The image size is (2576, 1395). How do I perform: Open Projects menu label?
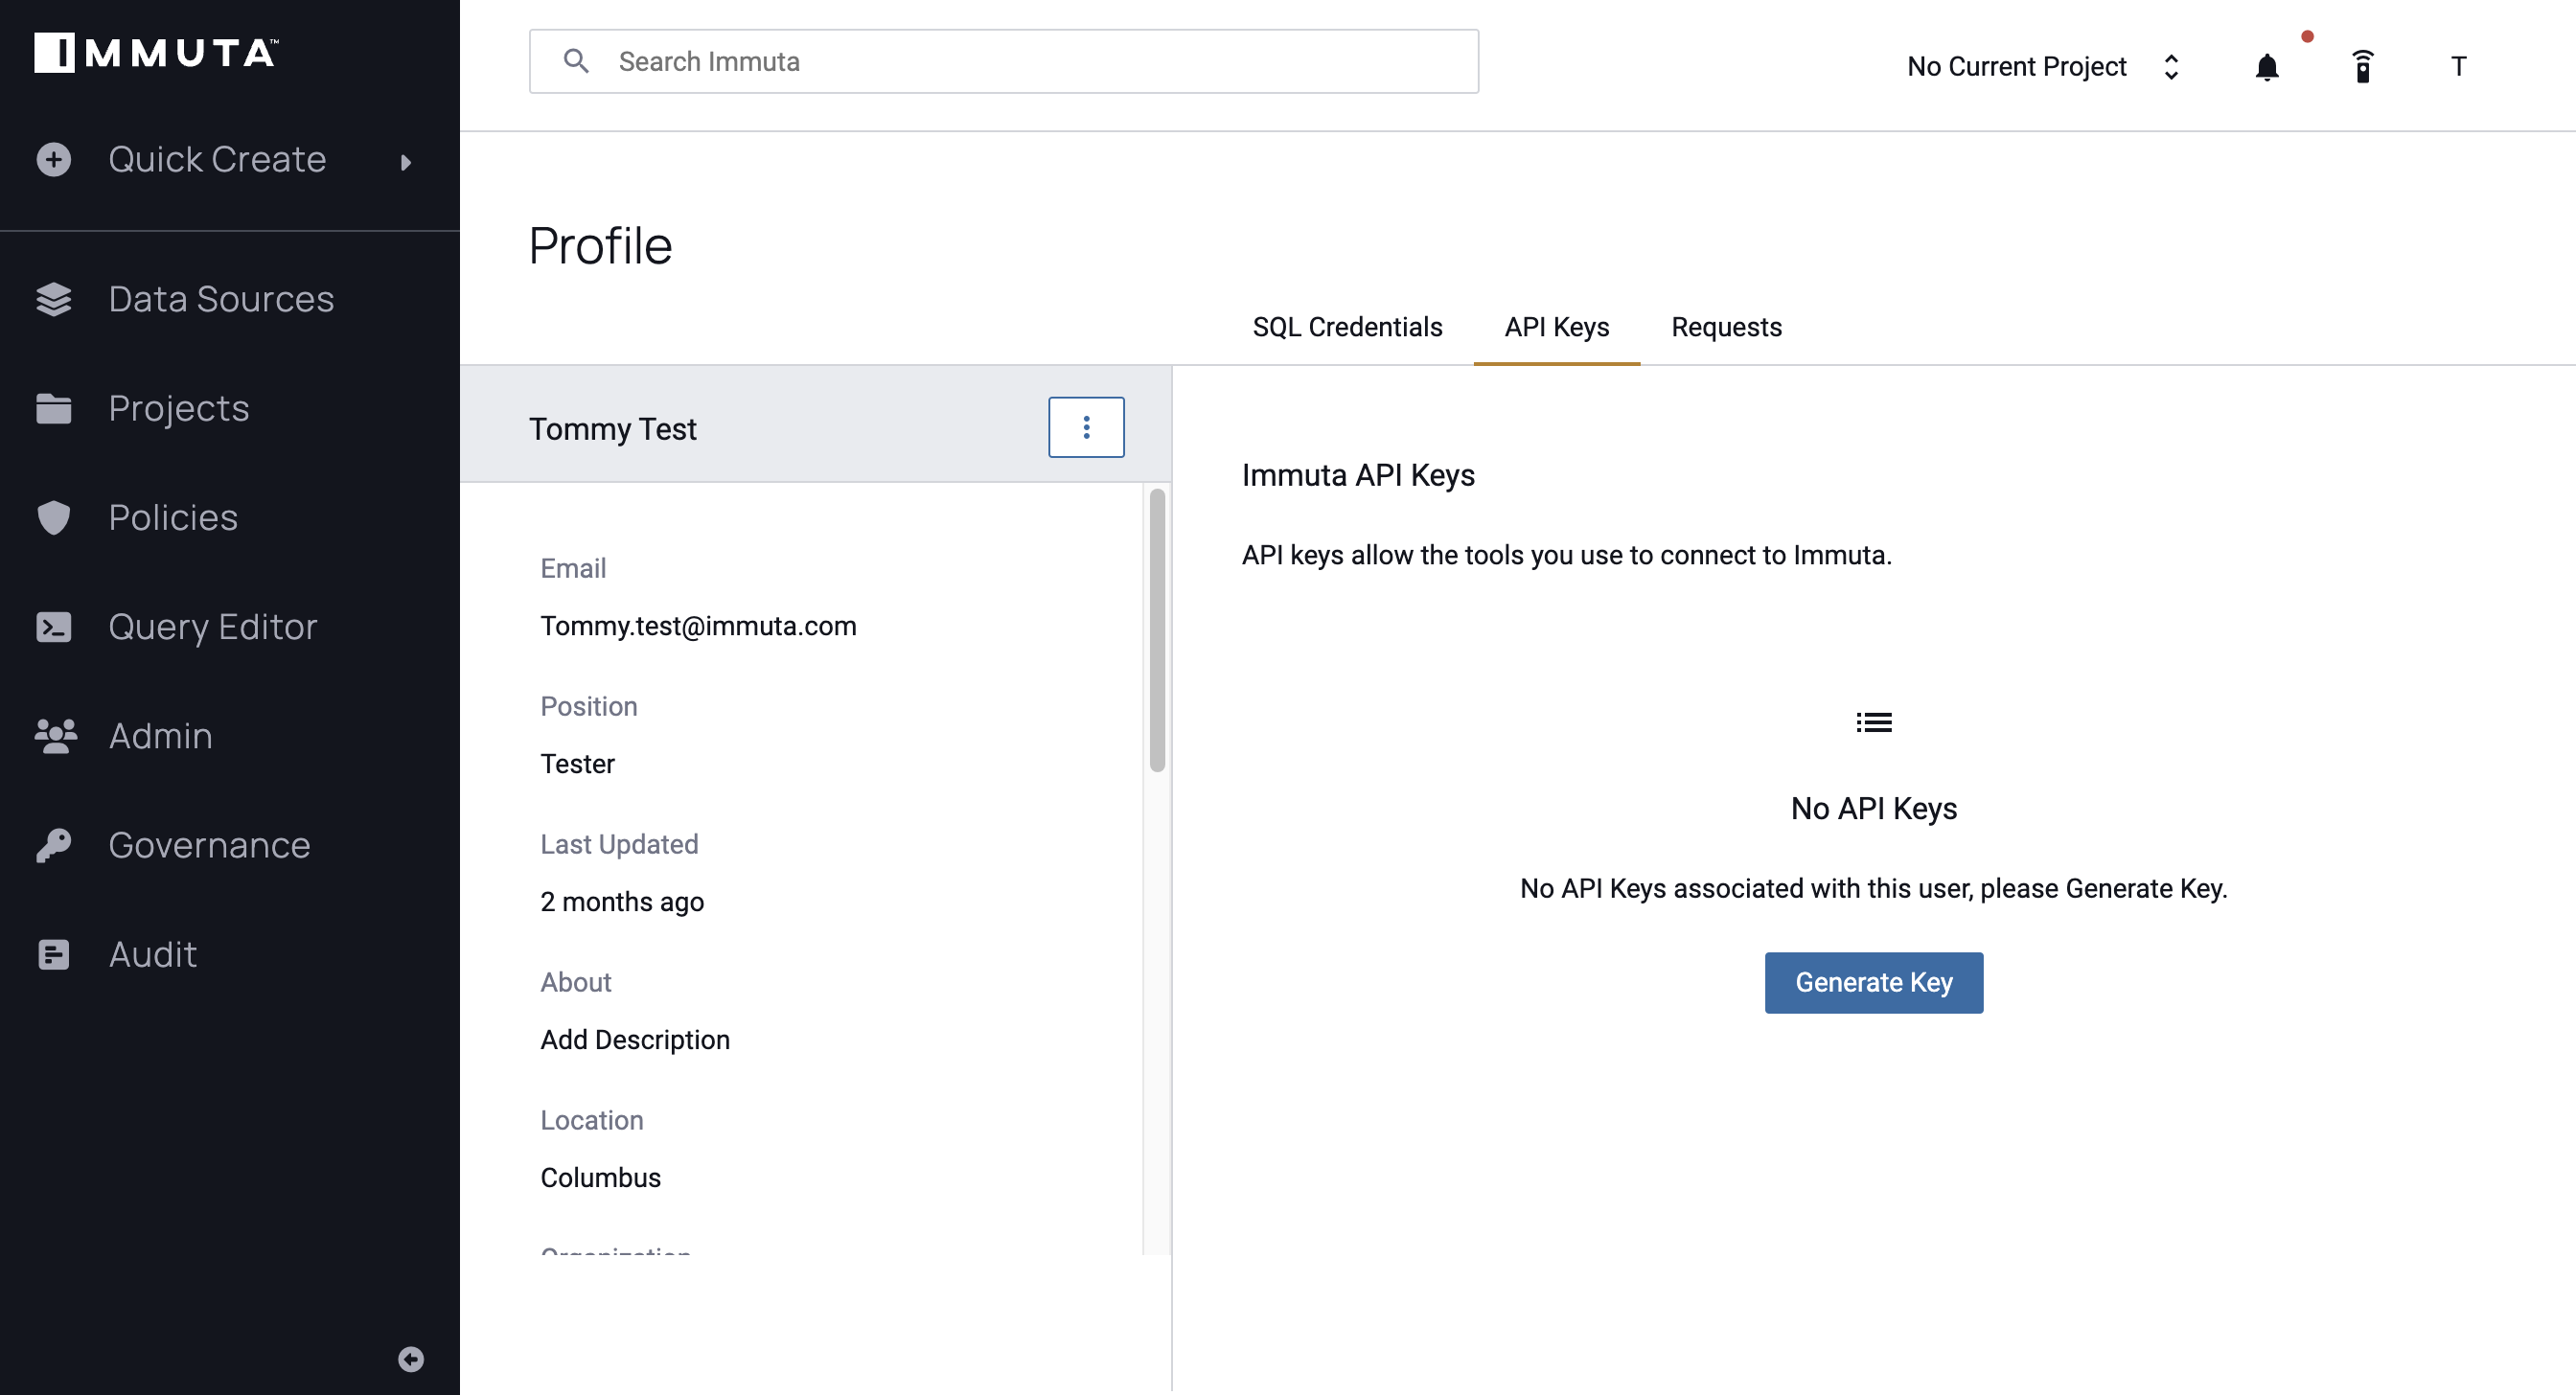tap(179, 408)
